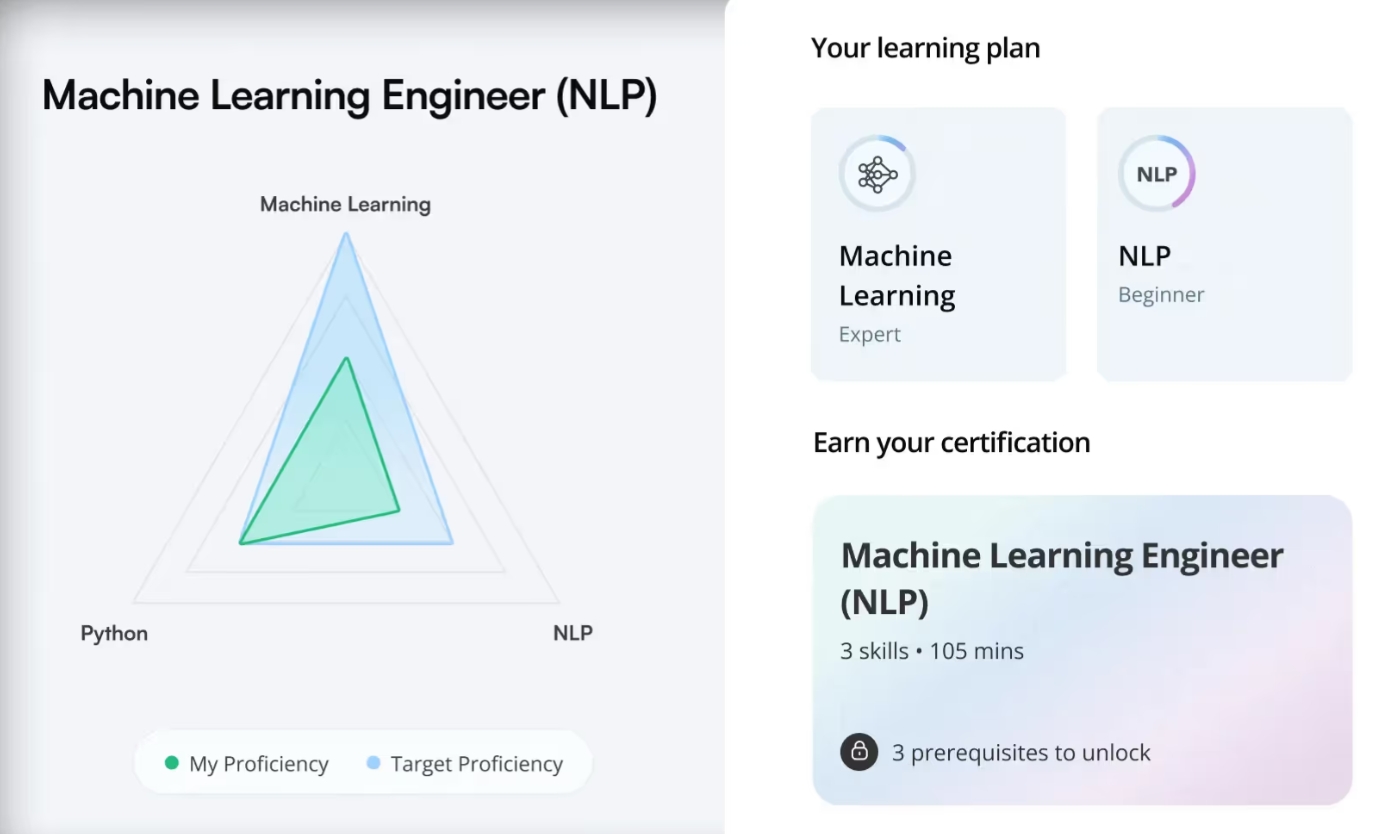
Task: Click the green My Proficiency legend dot
Action: (171, 764)
